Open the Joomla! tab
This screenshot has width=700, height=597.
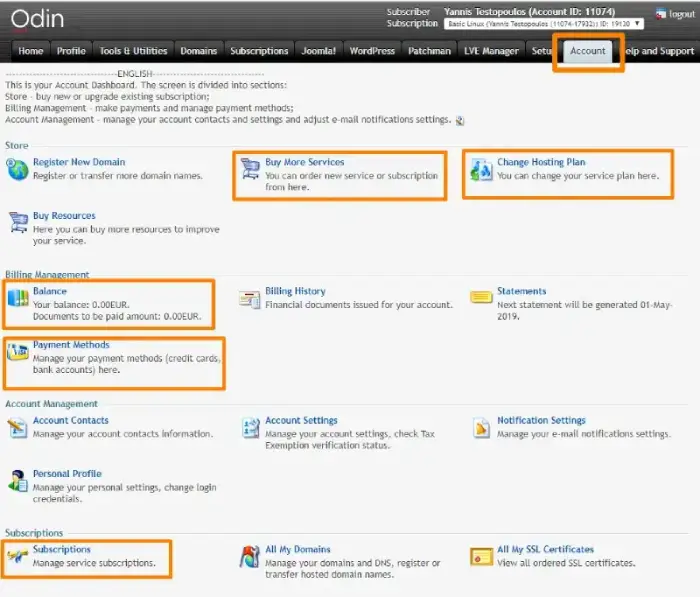coord(319,51)
